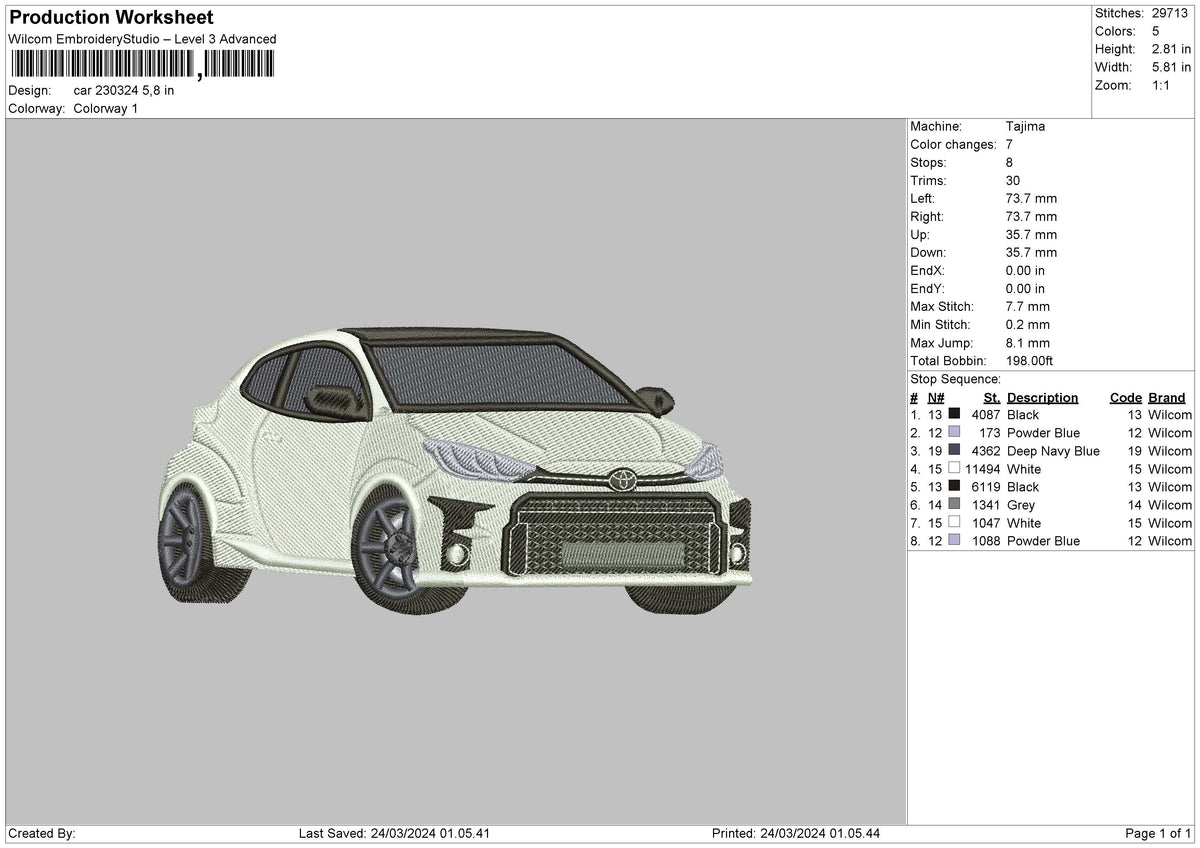
Task: Click the Wilcom EmbroideryStudio Level 3 Advanced text
Action: 142,39
